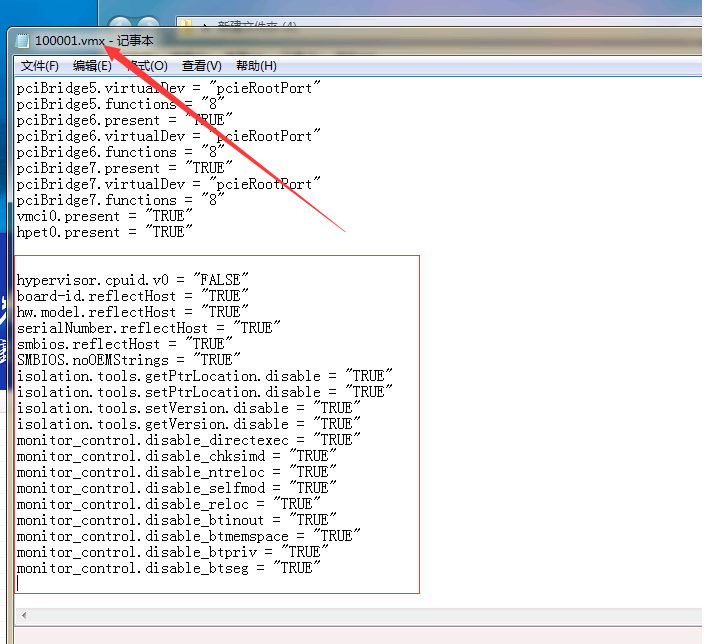Open the 编辑(E) menu
Image resolution: width=721 pixels, height=644 pixels.
(92, 66)
